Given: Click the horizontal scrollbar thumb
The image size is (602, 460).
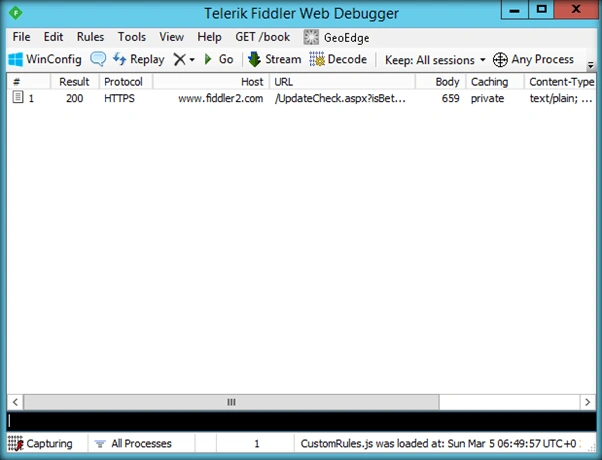Looking at the screenshot, I should pyautogui.click(x=231, y=402).
